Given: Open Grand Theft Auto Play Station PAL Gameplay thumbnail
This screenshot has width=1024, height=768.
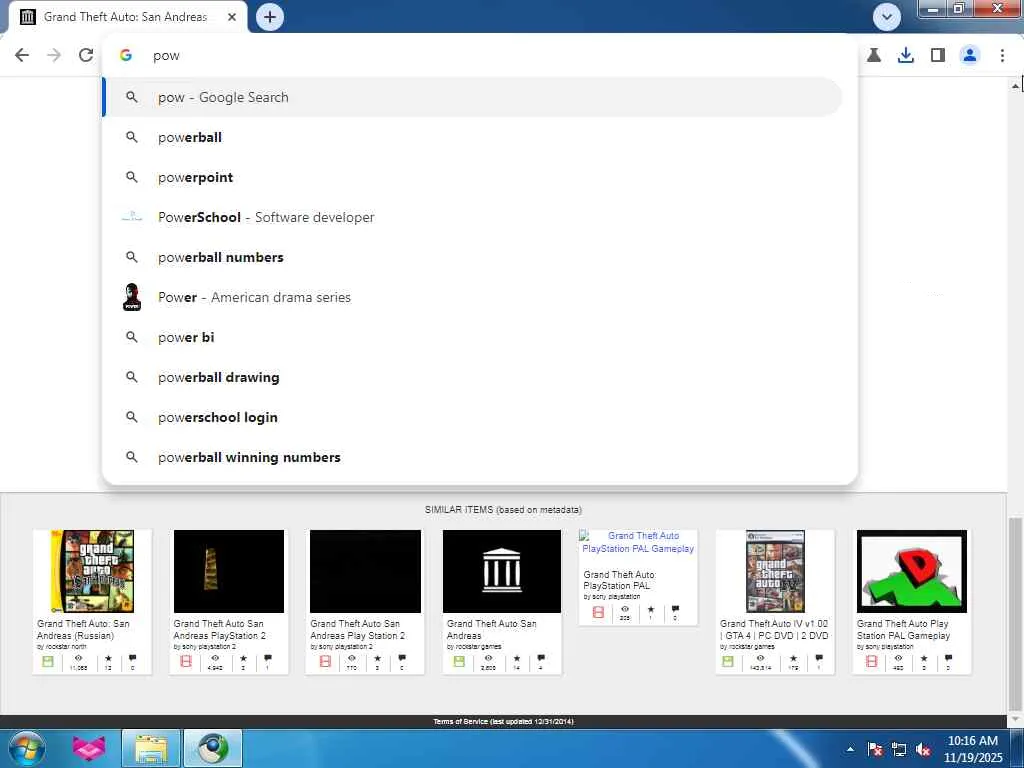Looking at the screenshot, I should 912,571.
